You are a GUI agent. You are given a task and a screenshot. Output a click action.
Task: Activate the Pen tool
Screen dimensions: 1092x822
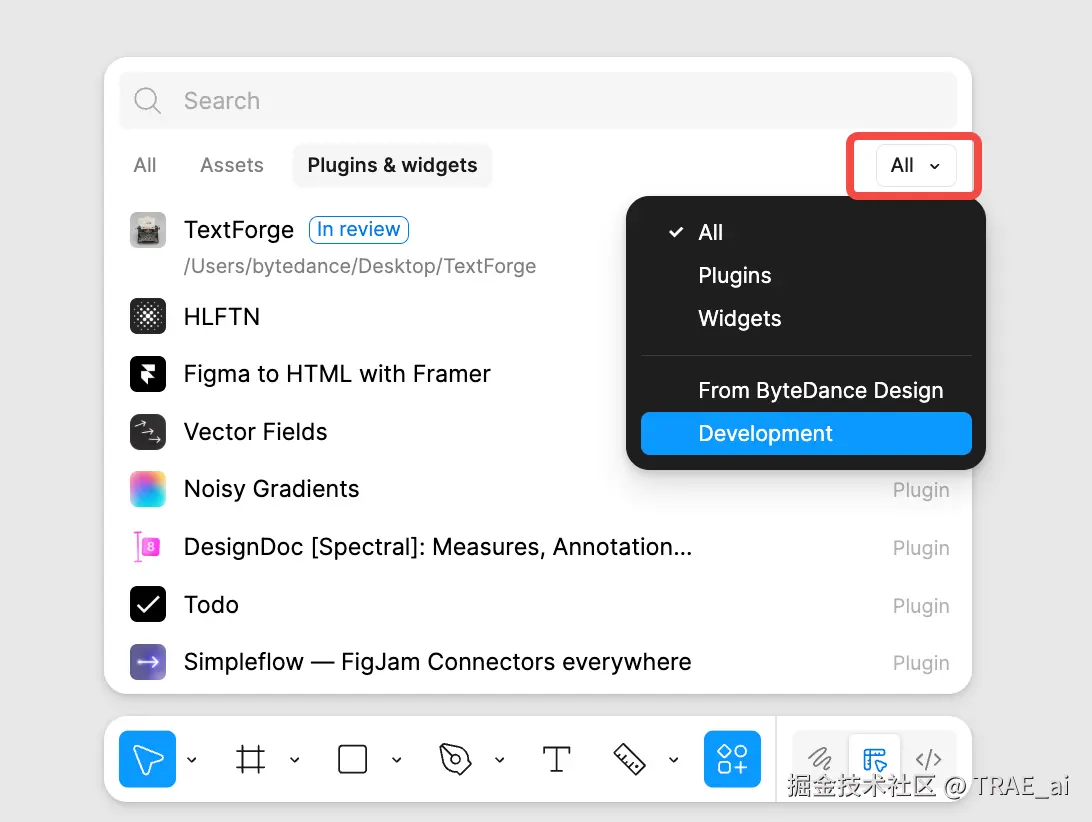[455, 759]
